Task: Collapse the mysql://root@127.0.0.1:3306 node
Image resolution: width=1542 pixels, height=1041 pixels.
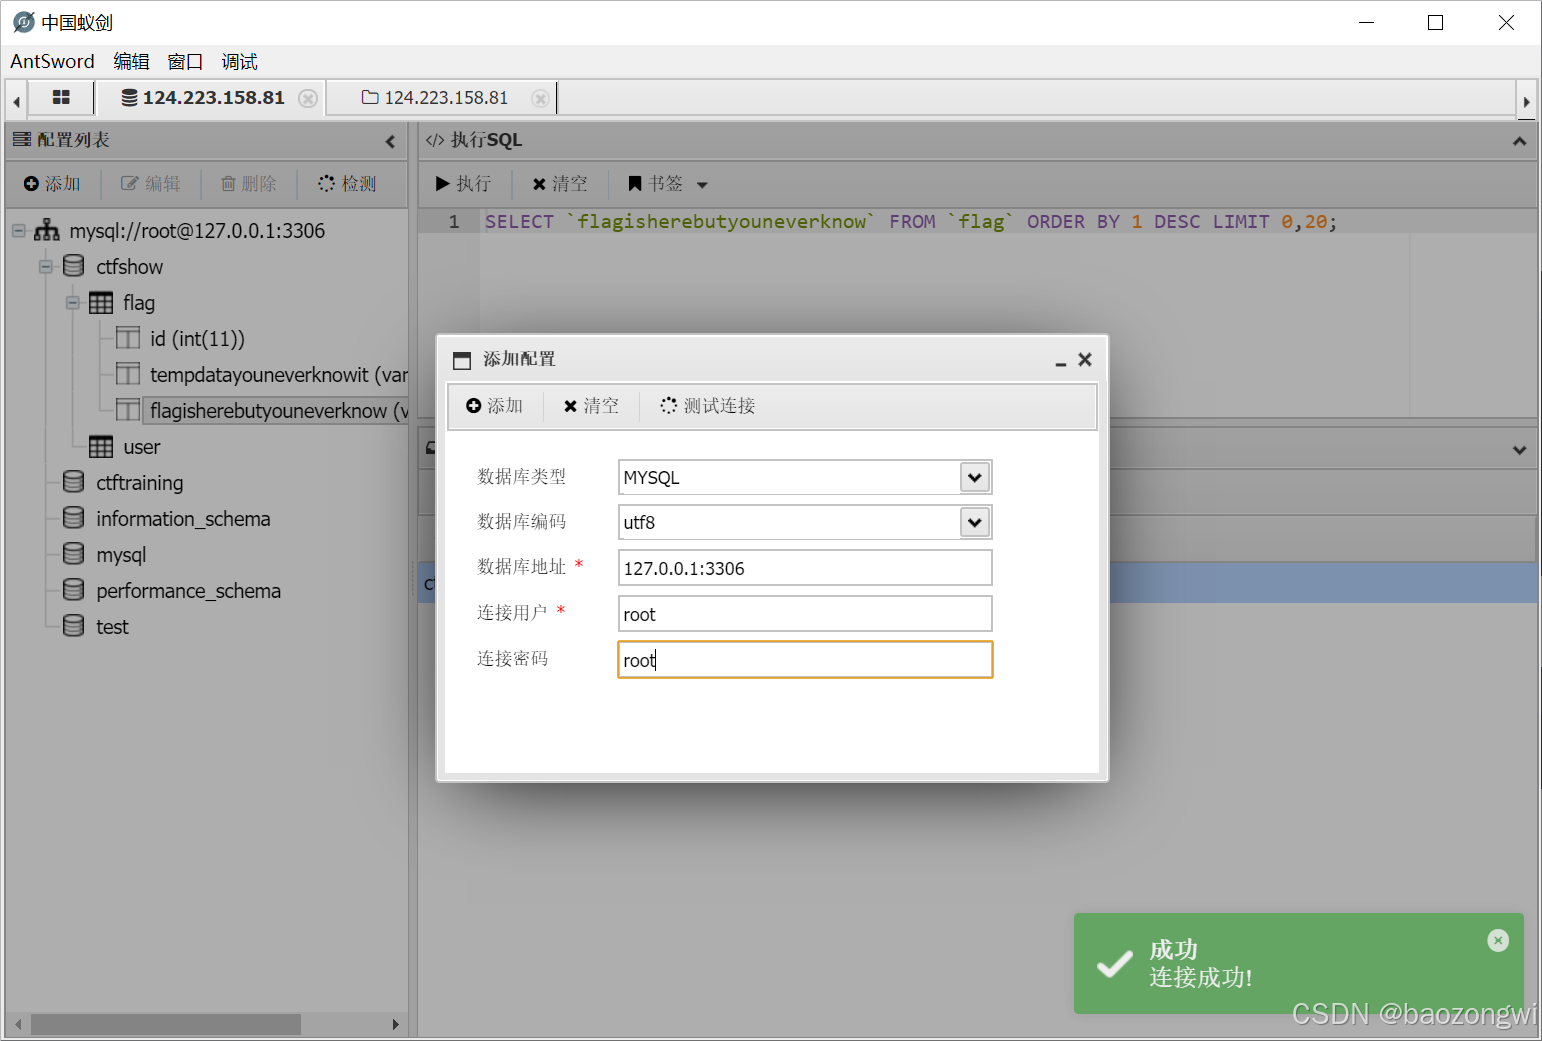Action: (x=18, y=231)
